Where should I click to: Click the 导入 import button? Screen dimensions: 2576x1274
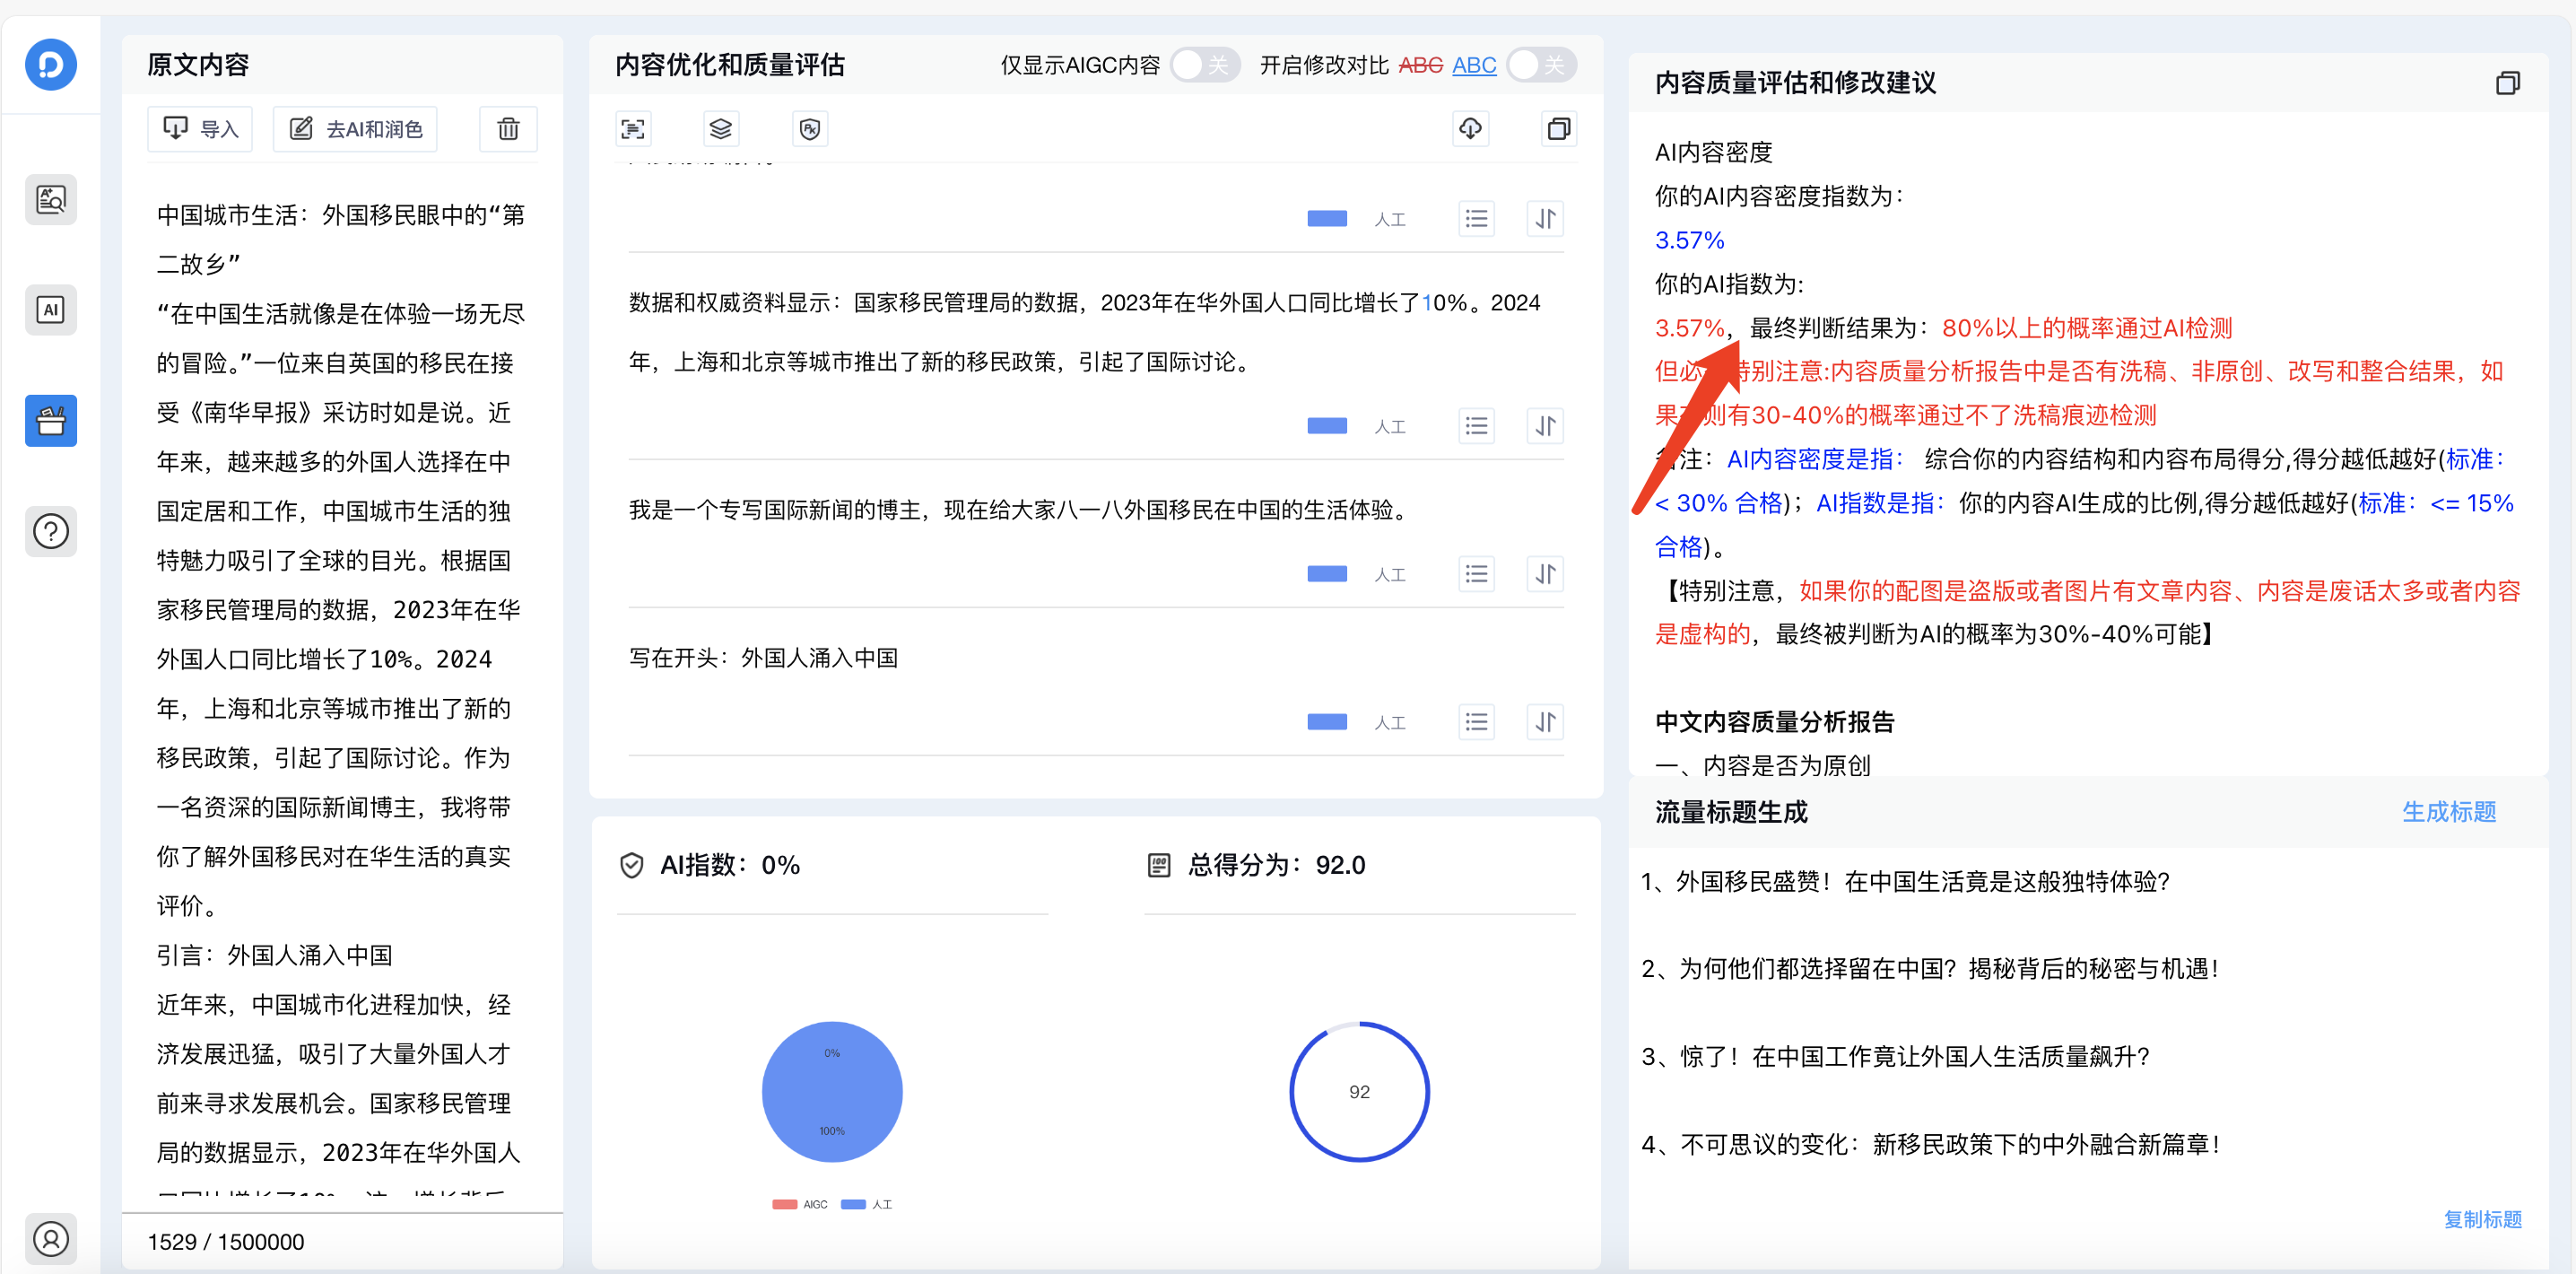(x=200, y=129)
